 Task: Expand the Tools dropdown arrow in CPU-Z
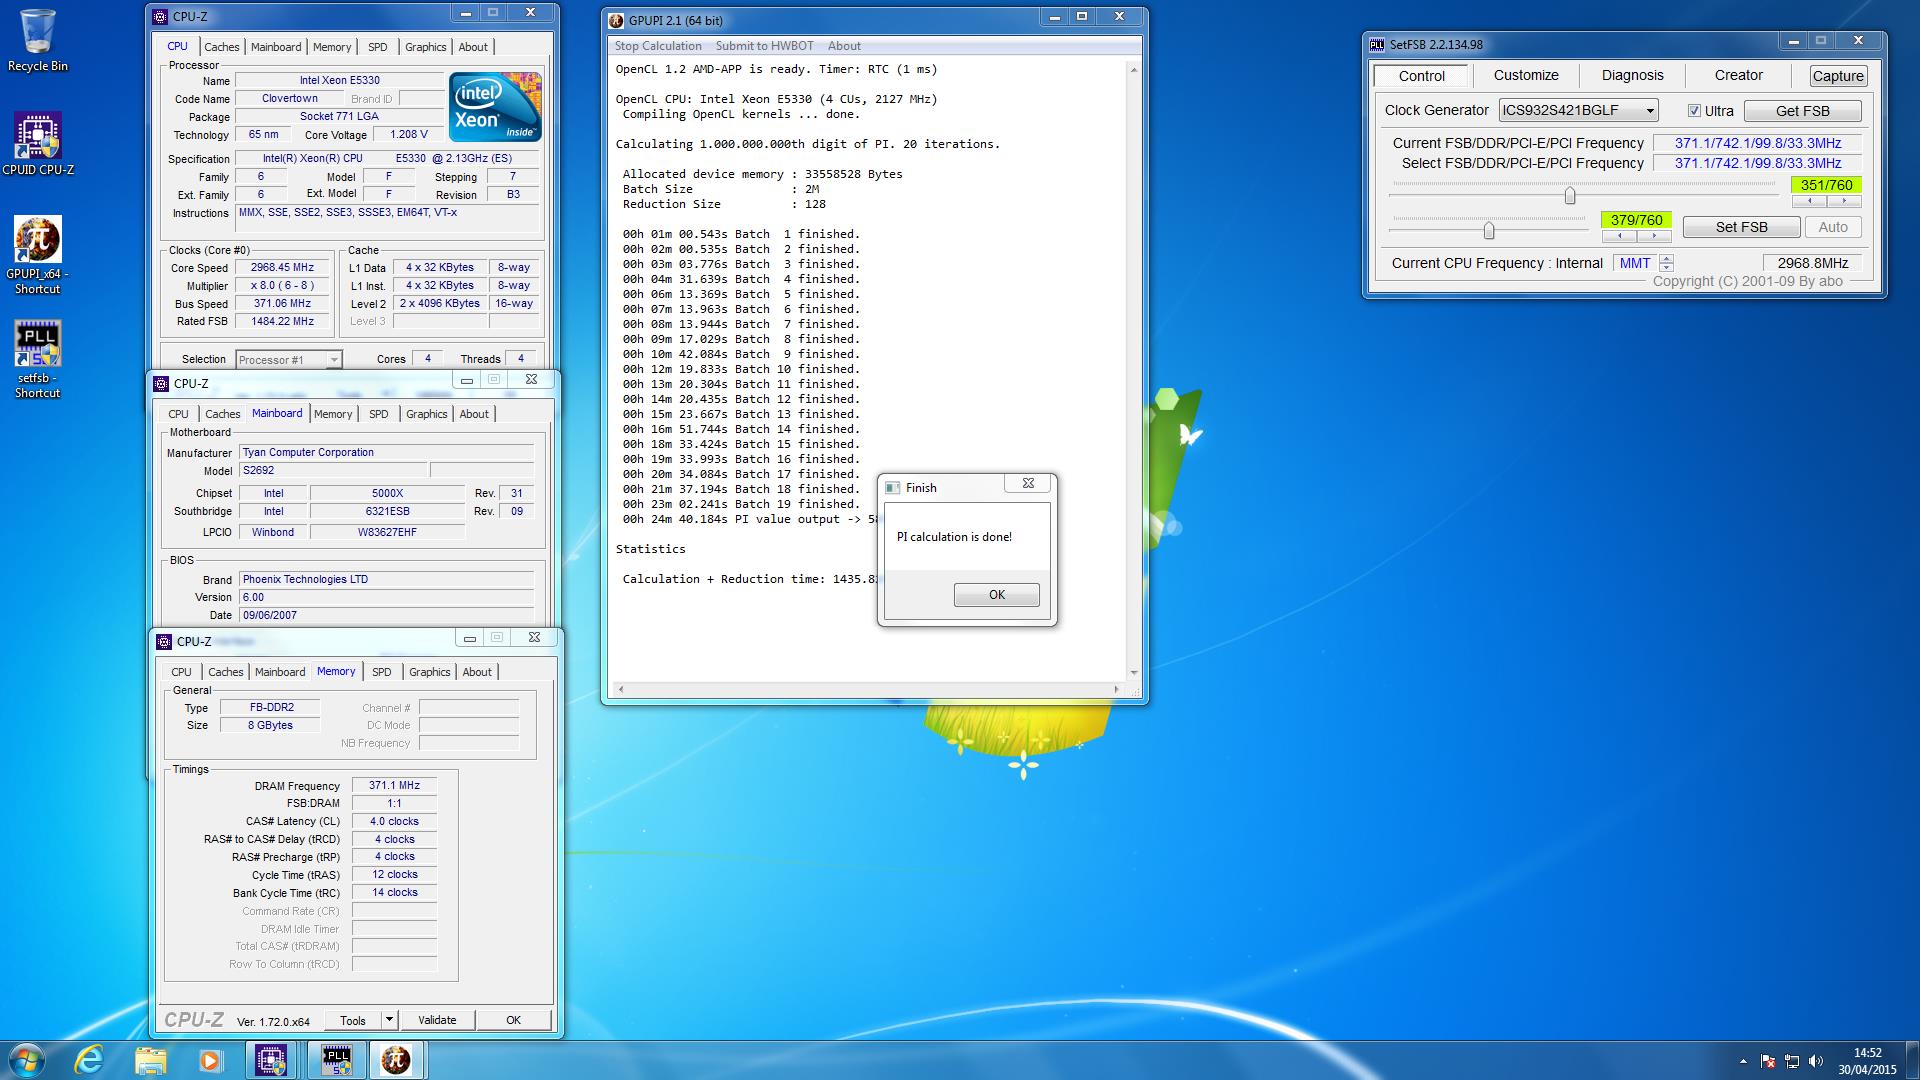[390, 1020]
